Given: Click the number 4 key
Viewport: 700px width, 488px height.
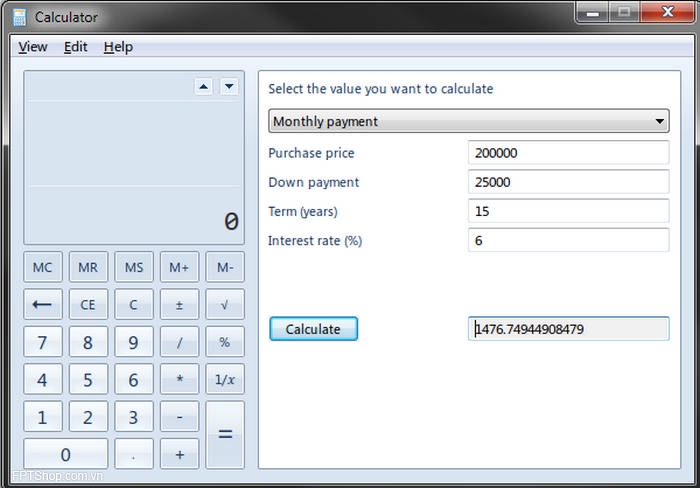Looking at the screenshot, I should click(x=43, y=380).
